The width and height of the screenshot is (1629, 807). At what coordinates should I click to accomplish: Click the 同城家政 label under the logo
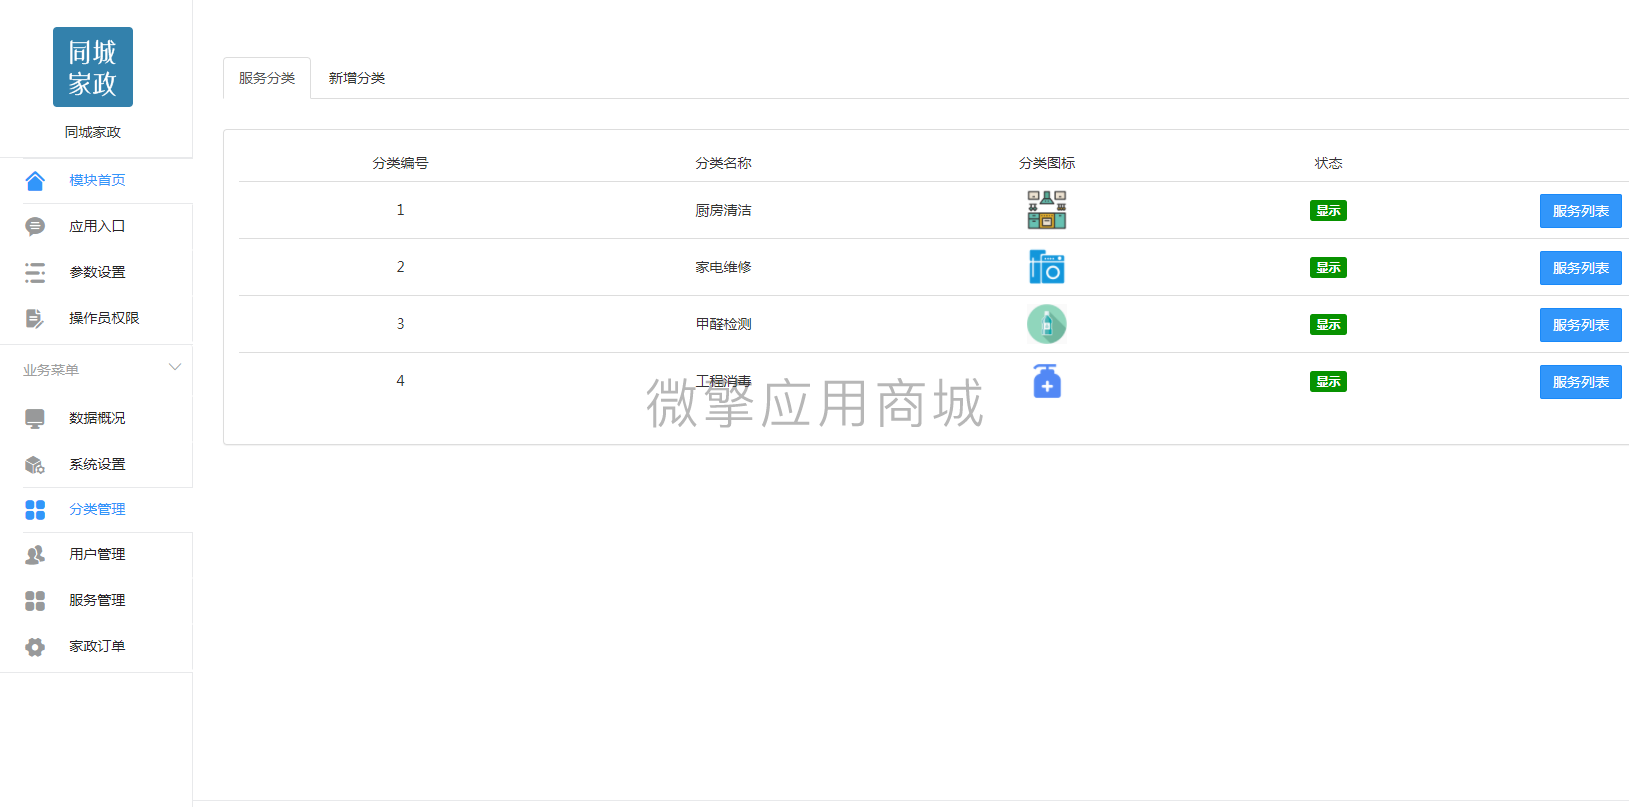tap(93, 132)
